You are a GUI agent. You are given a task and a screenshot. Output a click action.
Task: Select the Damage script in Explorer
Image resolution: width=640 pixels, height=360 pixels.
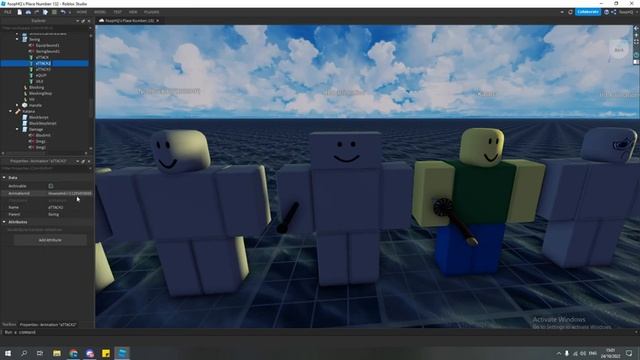point(36,129)
